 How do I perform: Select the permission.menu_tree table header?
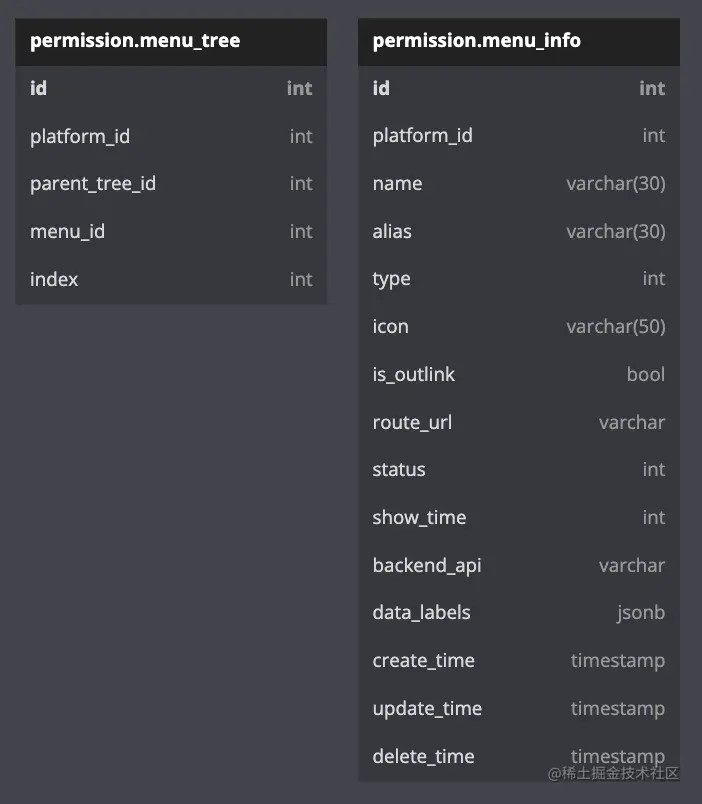tap(171, 42)
